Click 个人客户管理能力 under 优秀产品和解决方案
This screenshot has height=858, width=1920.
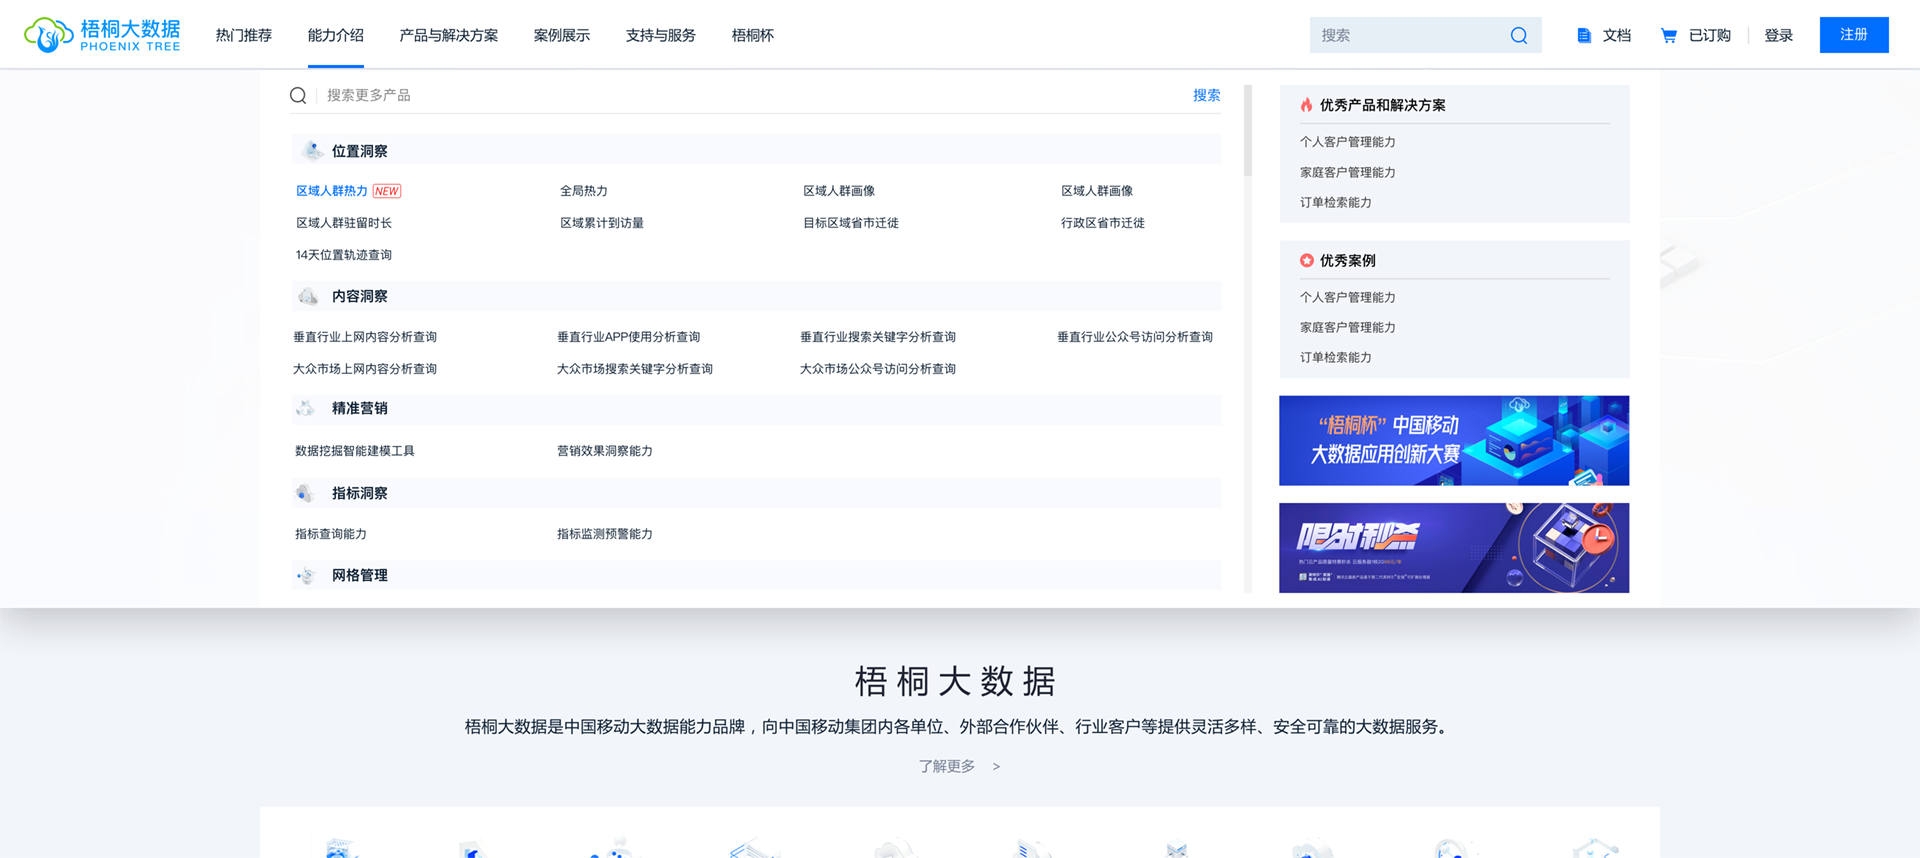[x=1348, y=142]
